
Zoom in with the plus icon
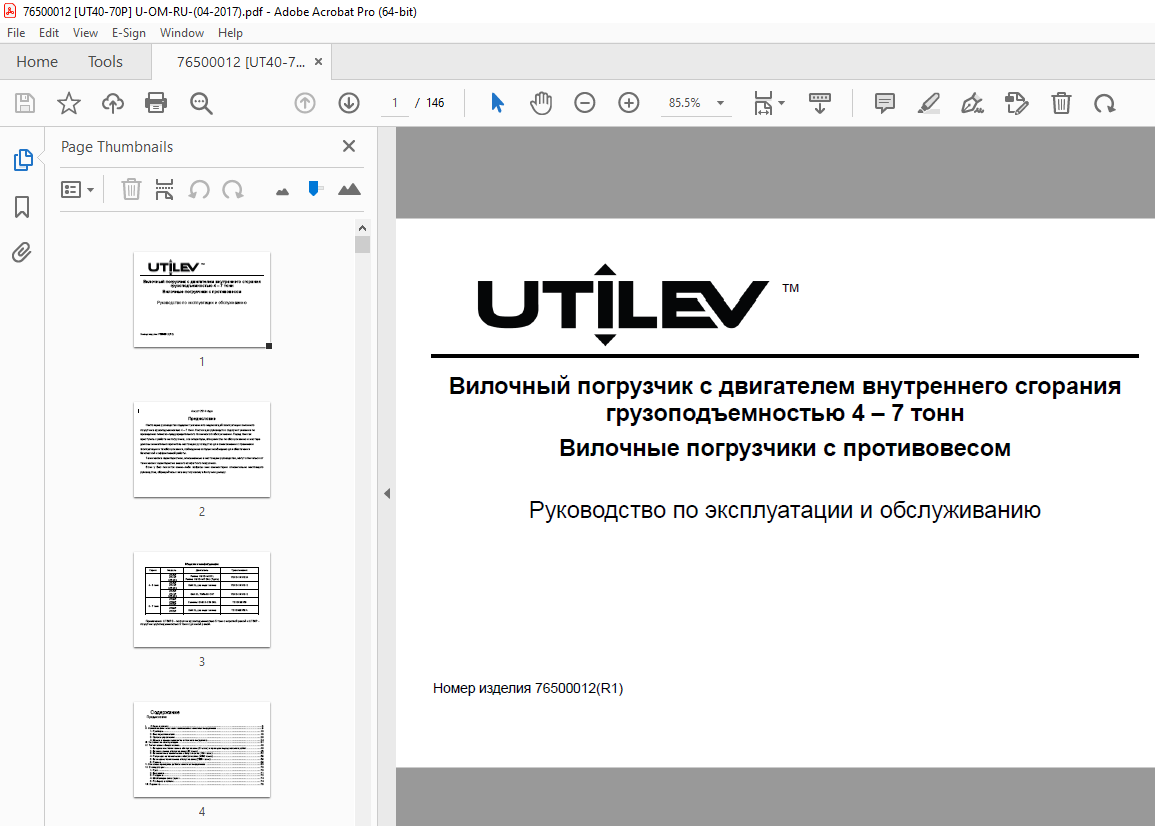pos(629,103)
